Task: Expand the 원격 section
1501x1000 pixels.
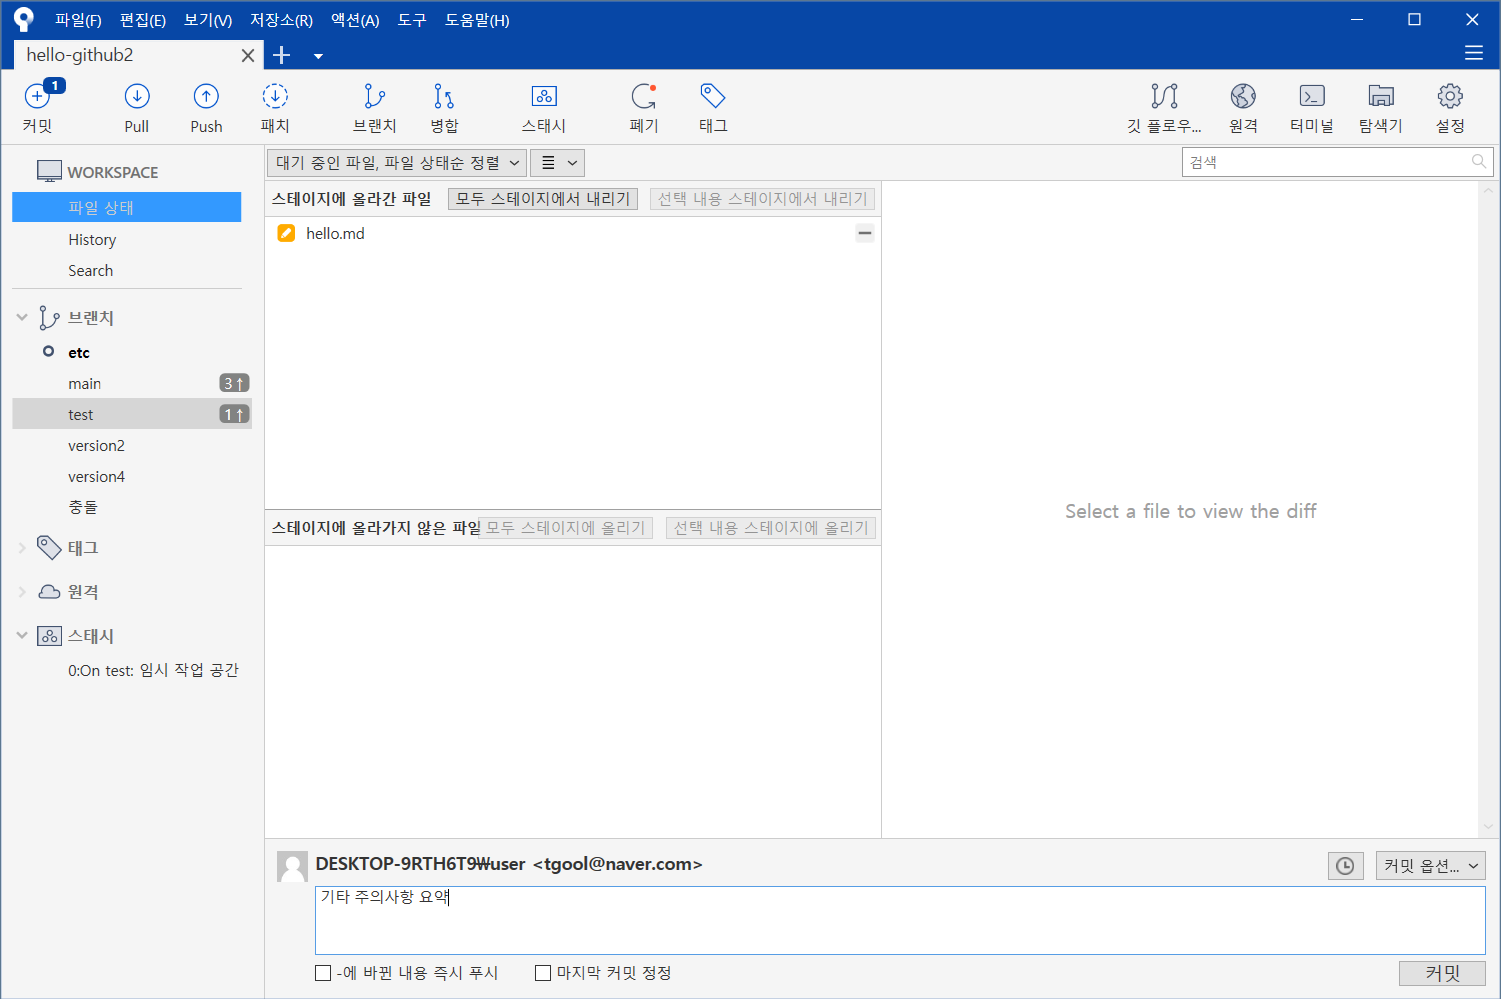Action: 22,592
